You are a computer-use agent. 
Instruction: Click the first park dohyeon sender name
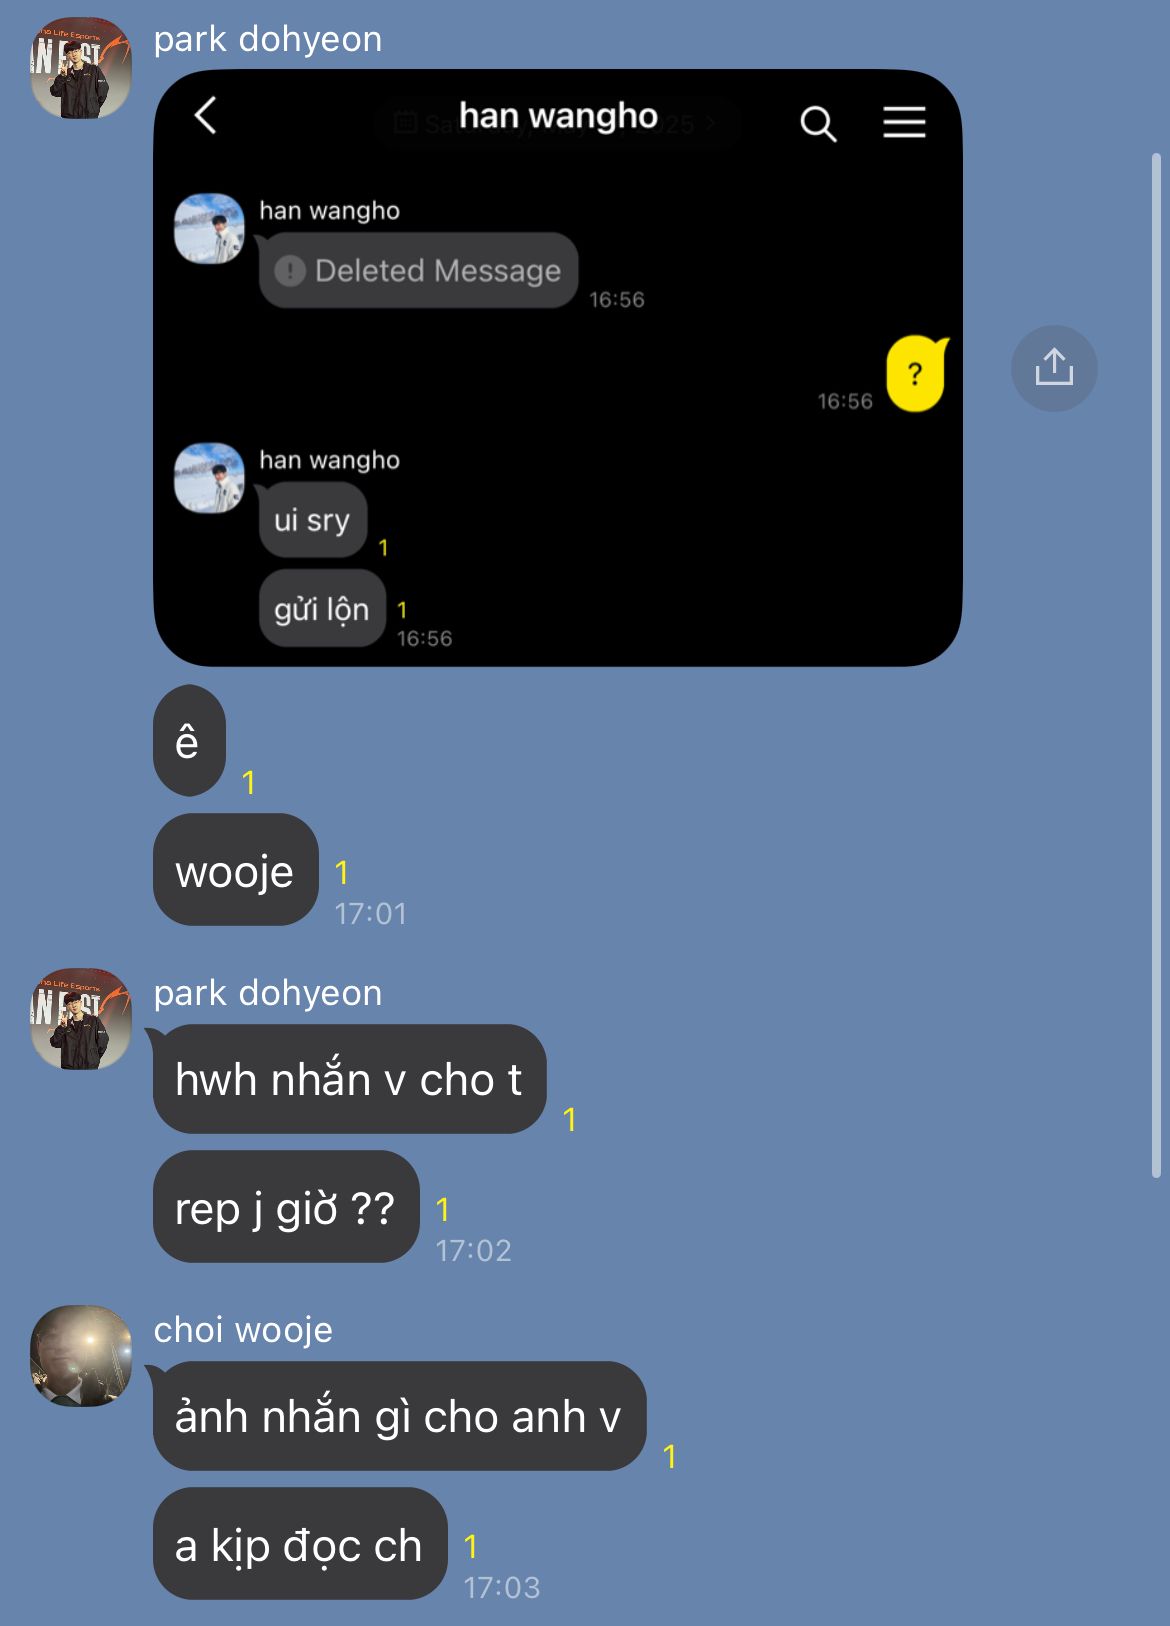(268, 39)
